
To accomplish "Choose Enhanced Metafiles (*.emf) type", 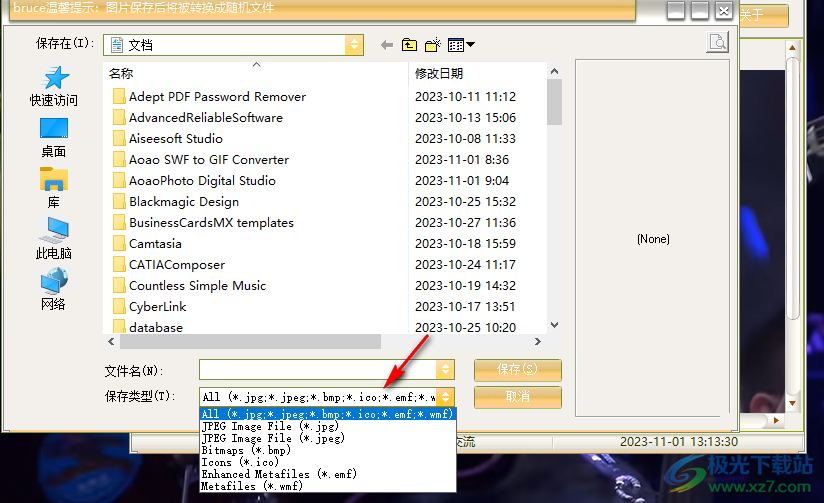I will coord(327,474).
